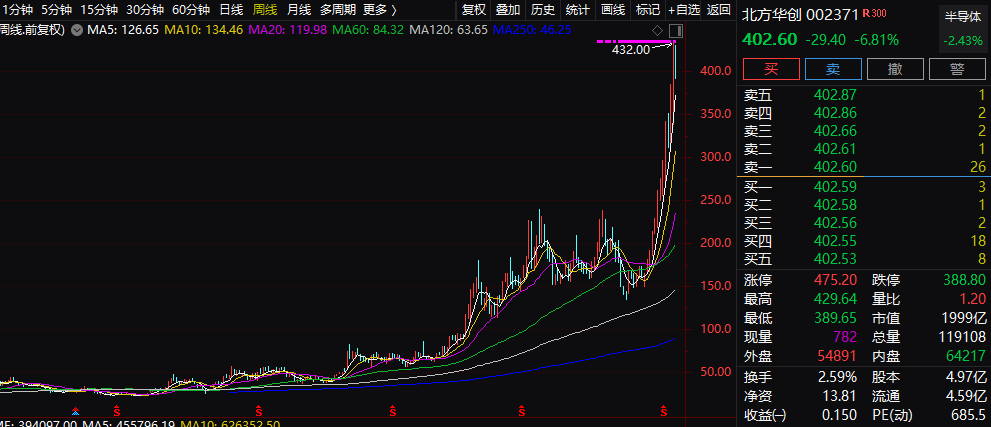Select the 买二 402.58 order row
This screenshot has height=427, width=991.
(x=864, y=205)
